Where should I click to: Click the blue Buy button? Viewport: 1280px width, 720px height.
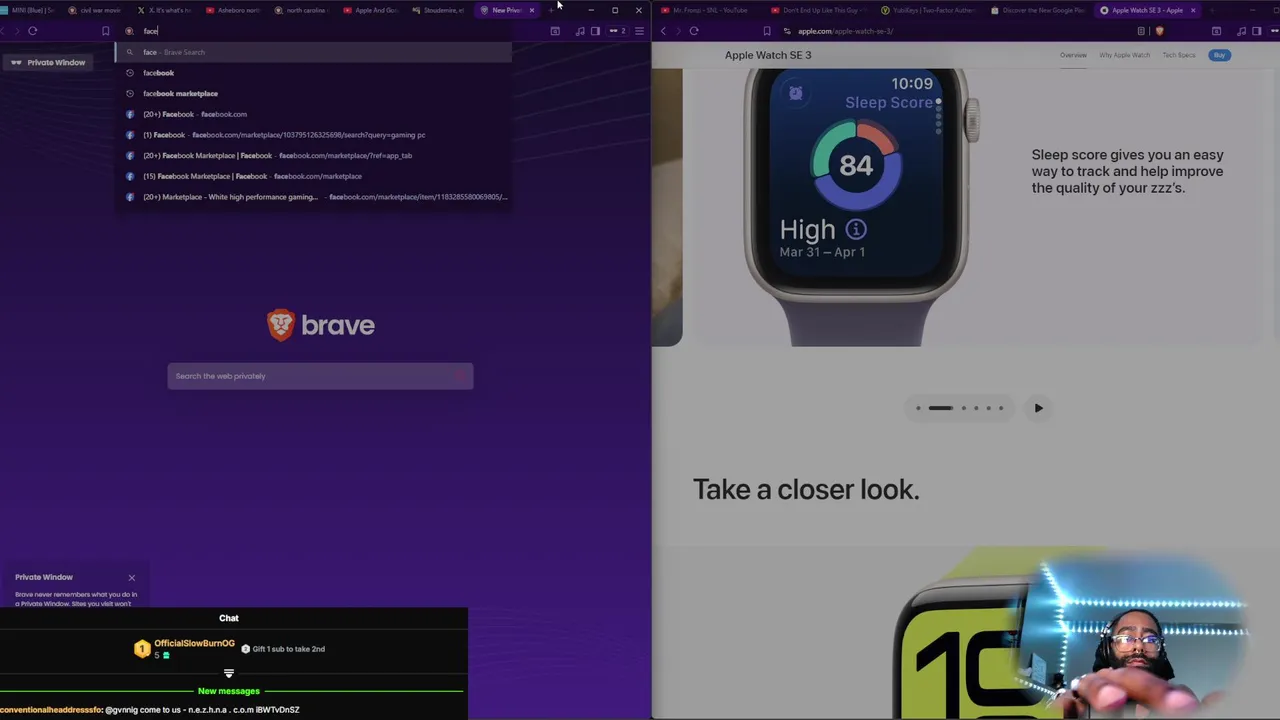click(x=1219, y=55)
